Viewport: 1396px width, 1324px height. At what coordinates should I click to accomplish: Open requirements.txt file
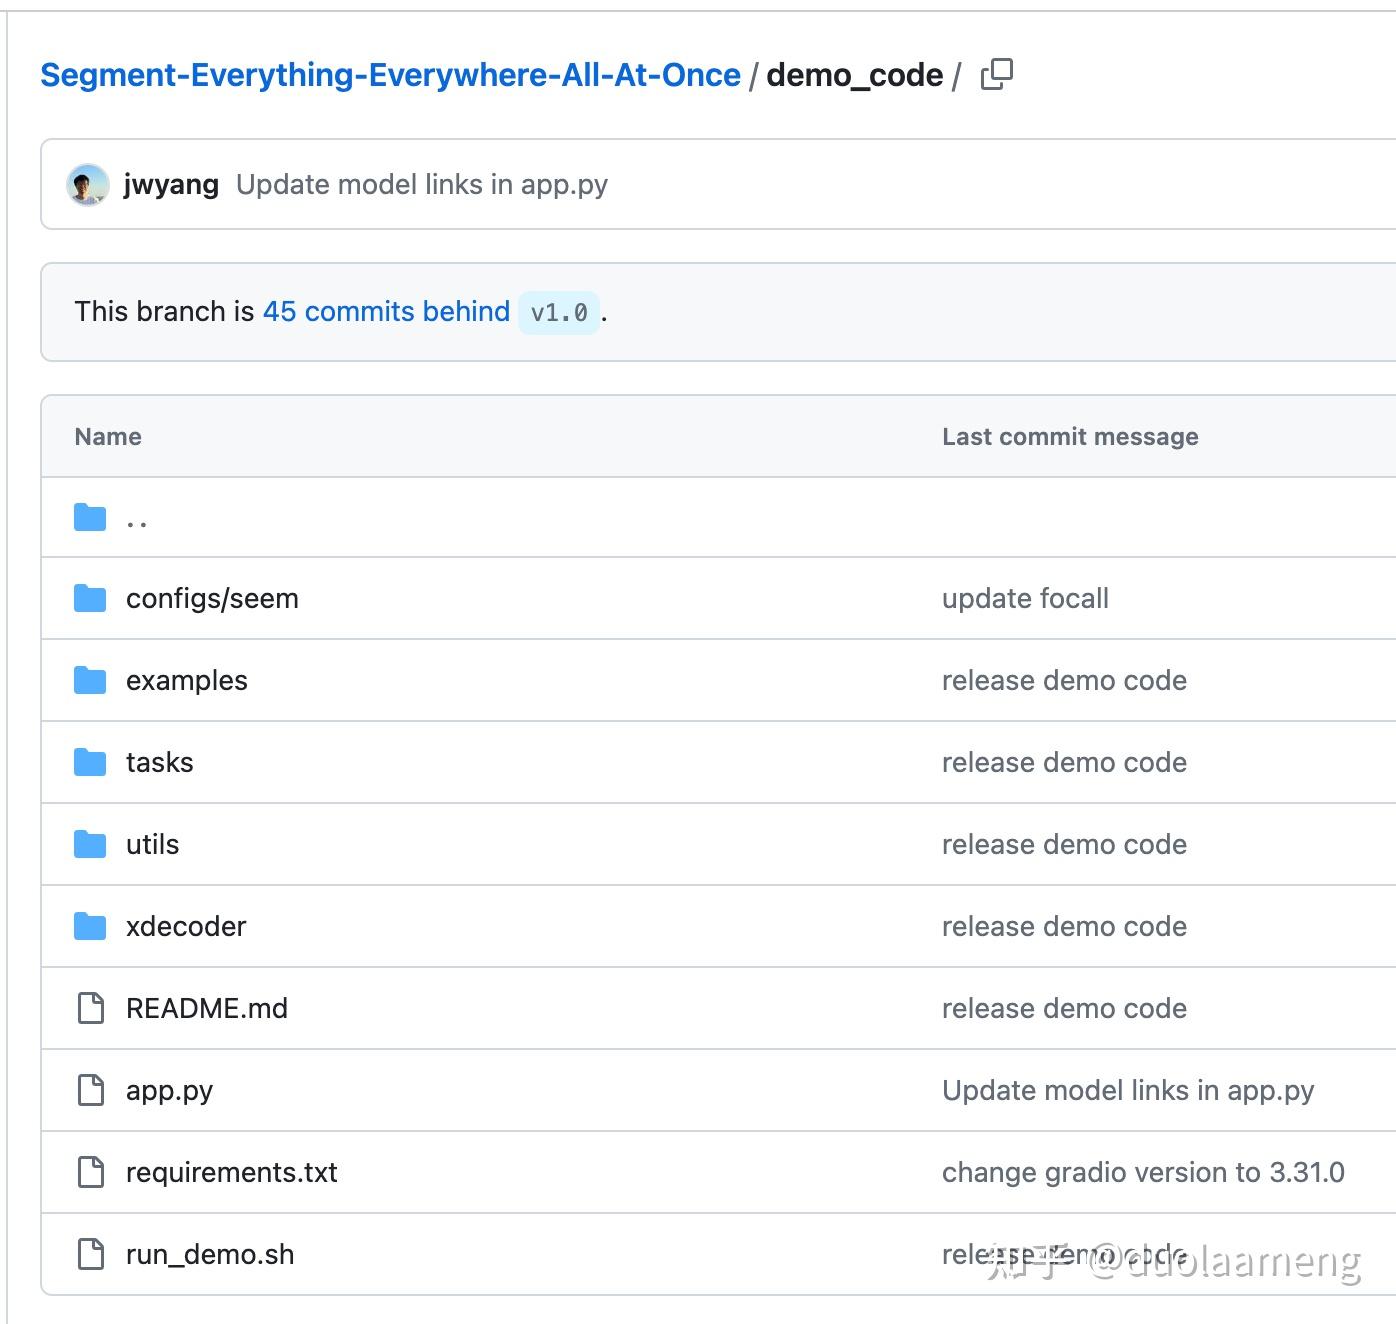coord(230,1172)
